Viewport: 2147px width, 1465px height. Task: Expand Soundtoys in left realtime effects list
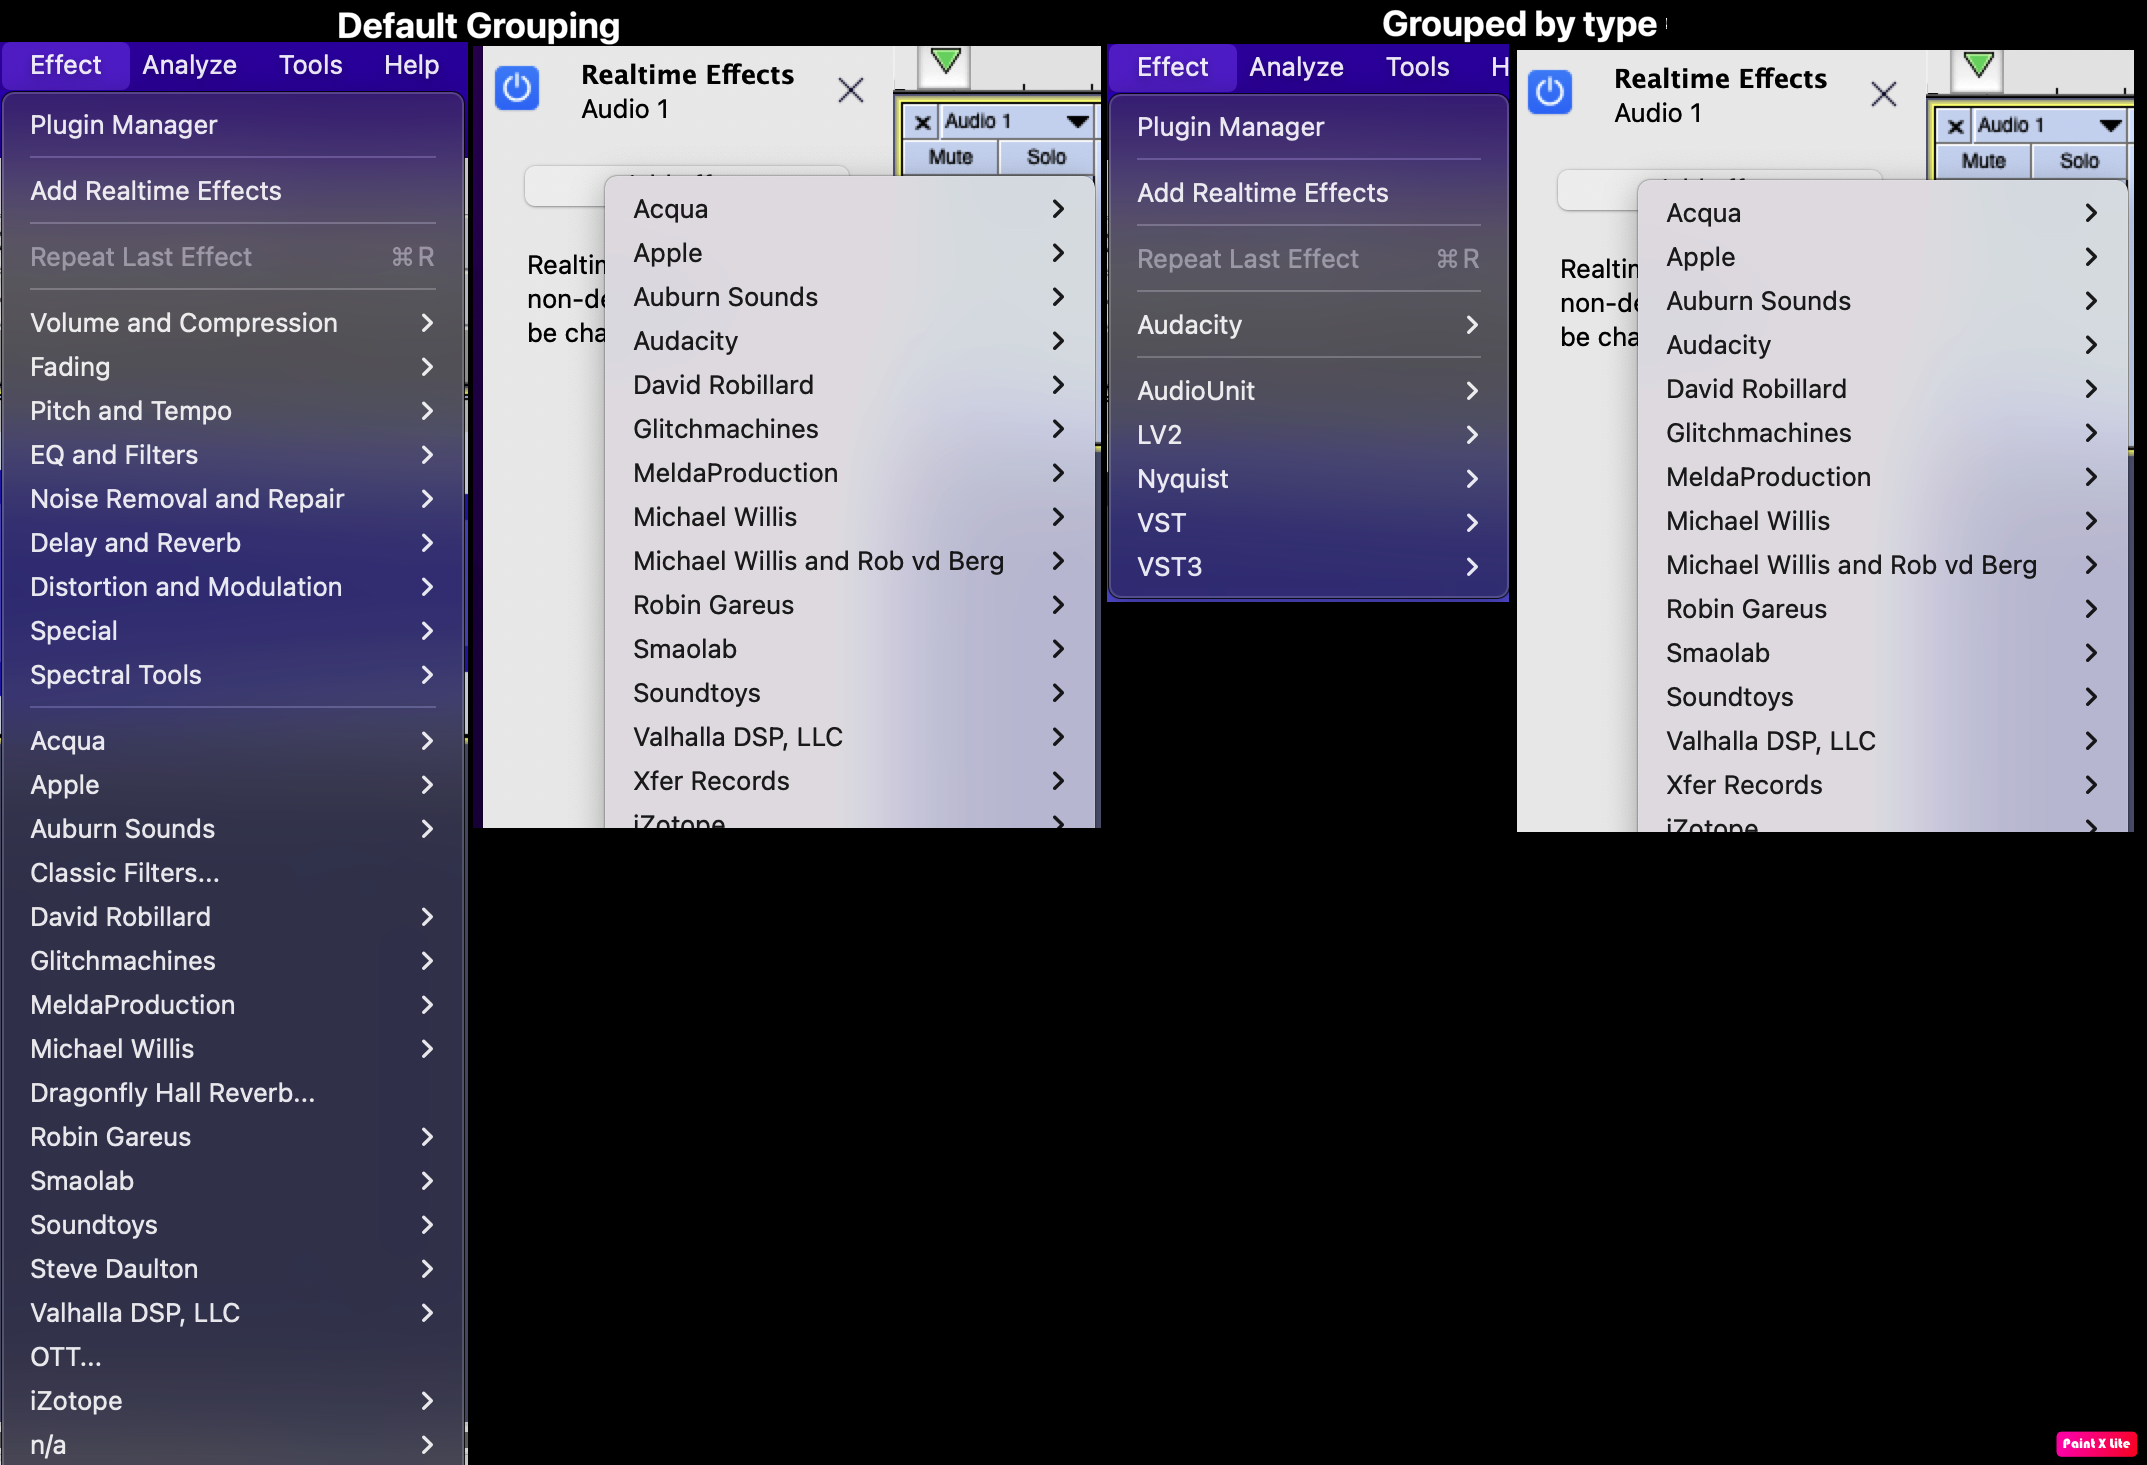(849, 693)
